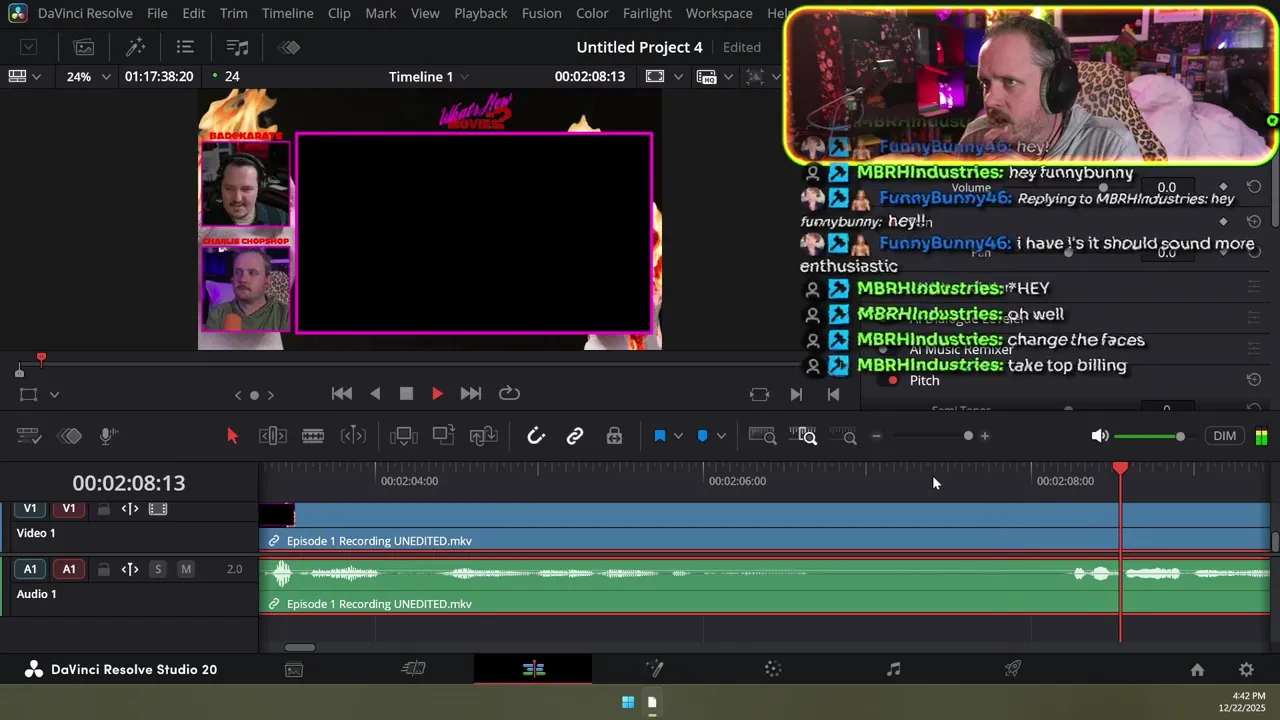Expand the Flag color dropdown arrow
1280x720 pixels.
click(678, 436)
